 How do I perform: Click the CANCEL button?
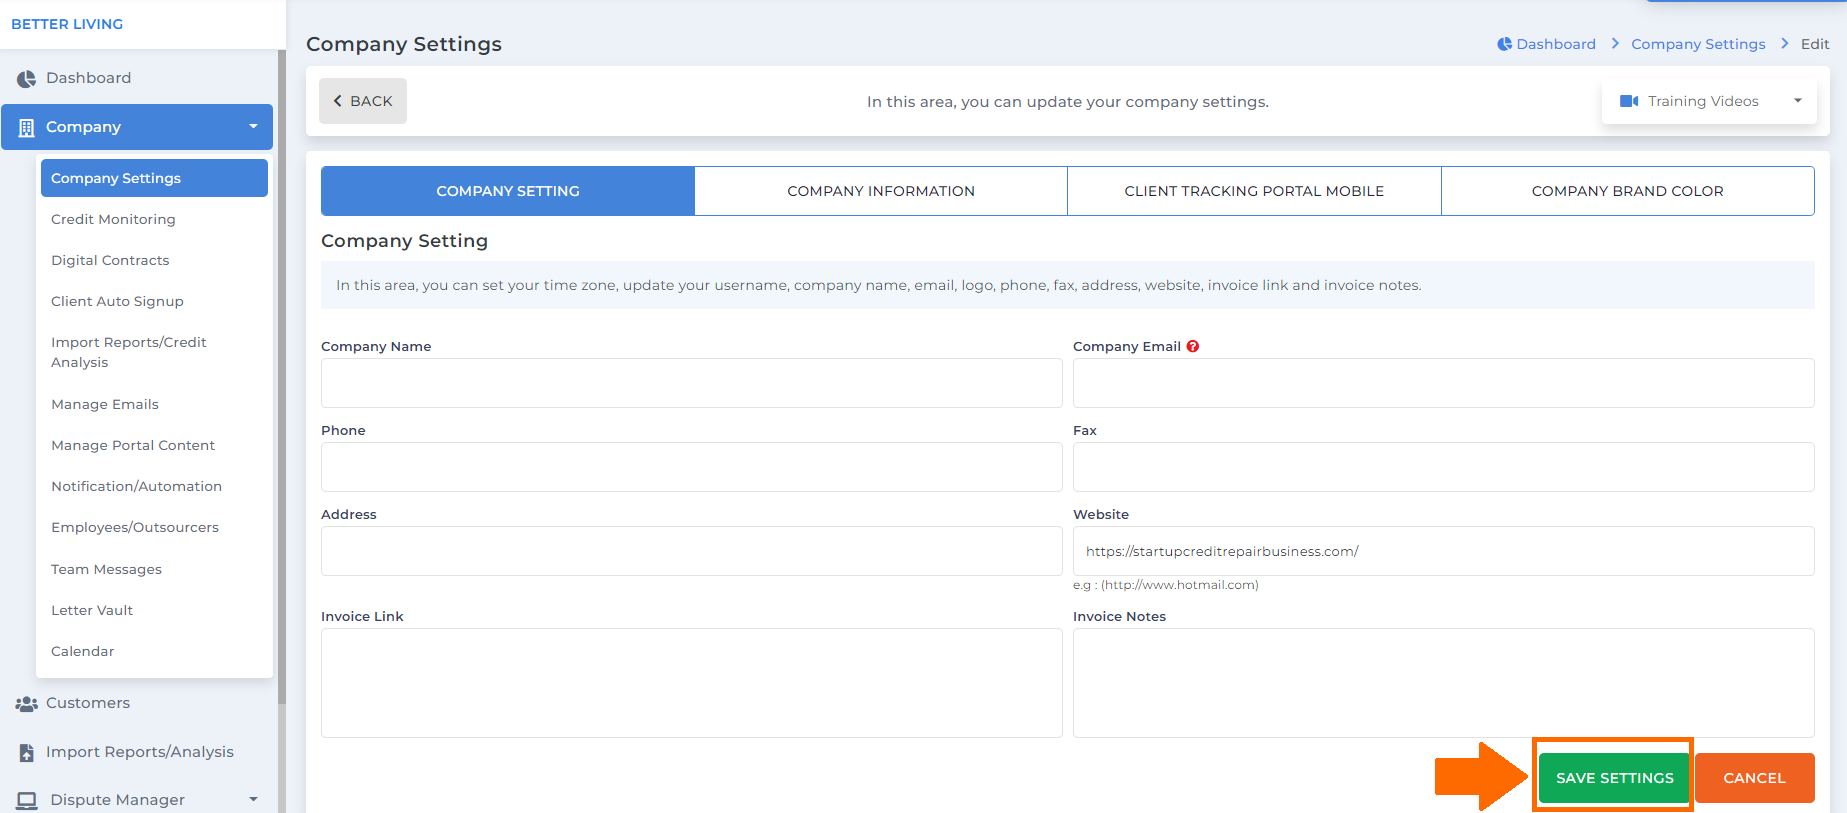pyautogui.click(x=1754, y=778)
